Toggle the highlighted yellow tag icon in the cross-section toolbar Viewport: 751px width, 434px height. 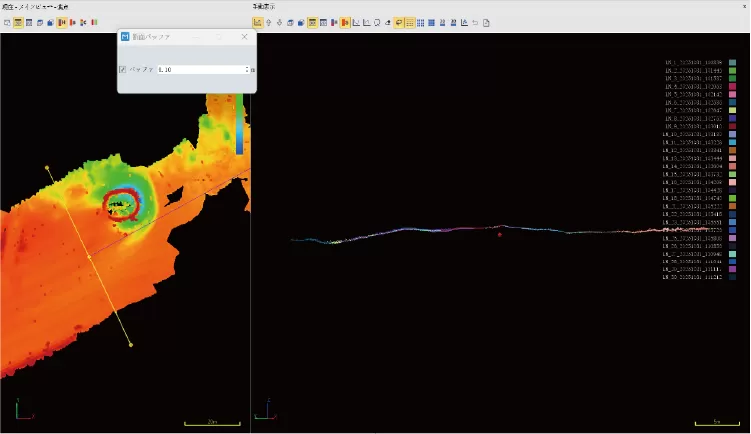pyautogui.click(x=399, y=21)
